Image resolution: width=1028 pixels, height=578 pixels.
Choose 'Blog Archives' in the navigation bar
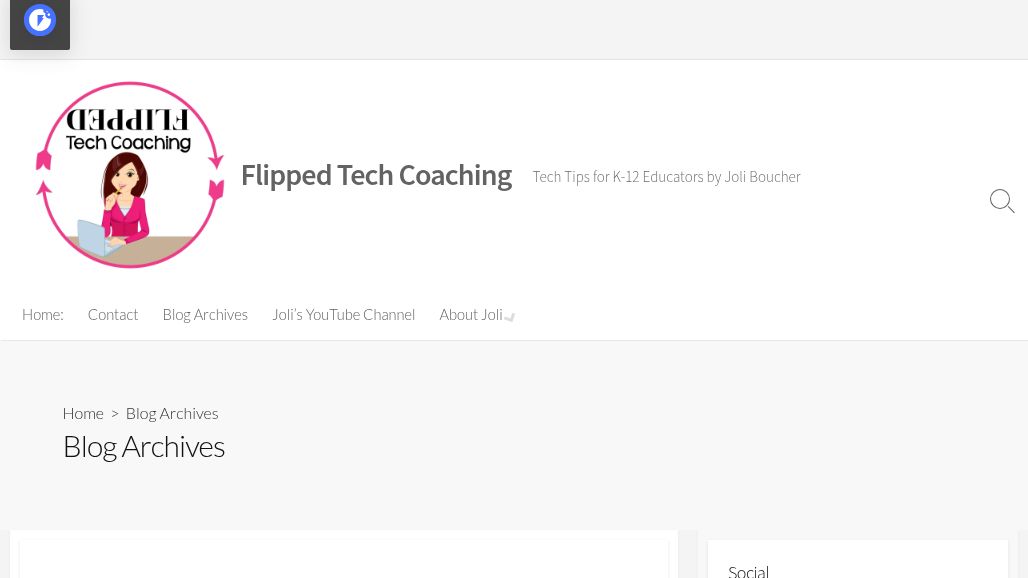click(x=205, y=314)
